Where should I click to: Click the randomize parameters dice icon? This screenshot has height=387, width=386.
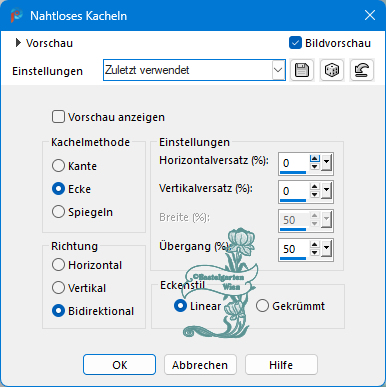coord(332,70)
